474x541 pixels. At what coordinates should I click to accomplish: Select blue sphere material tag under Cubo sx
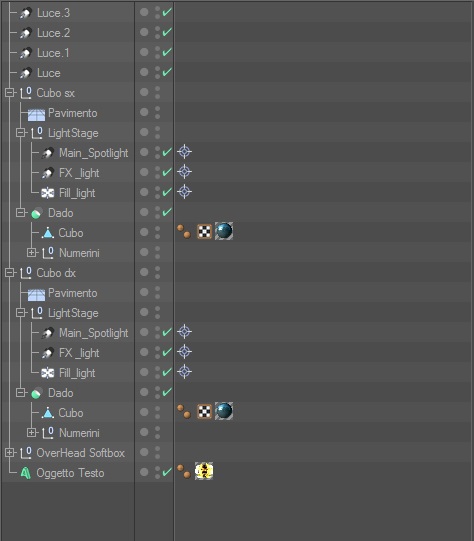(x=224, y=231)
